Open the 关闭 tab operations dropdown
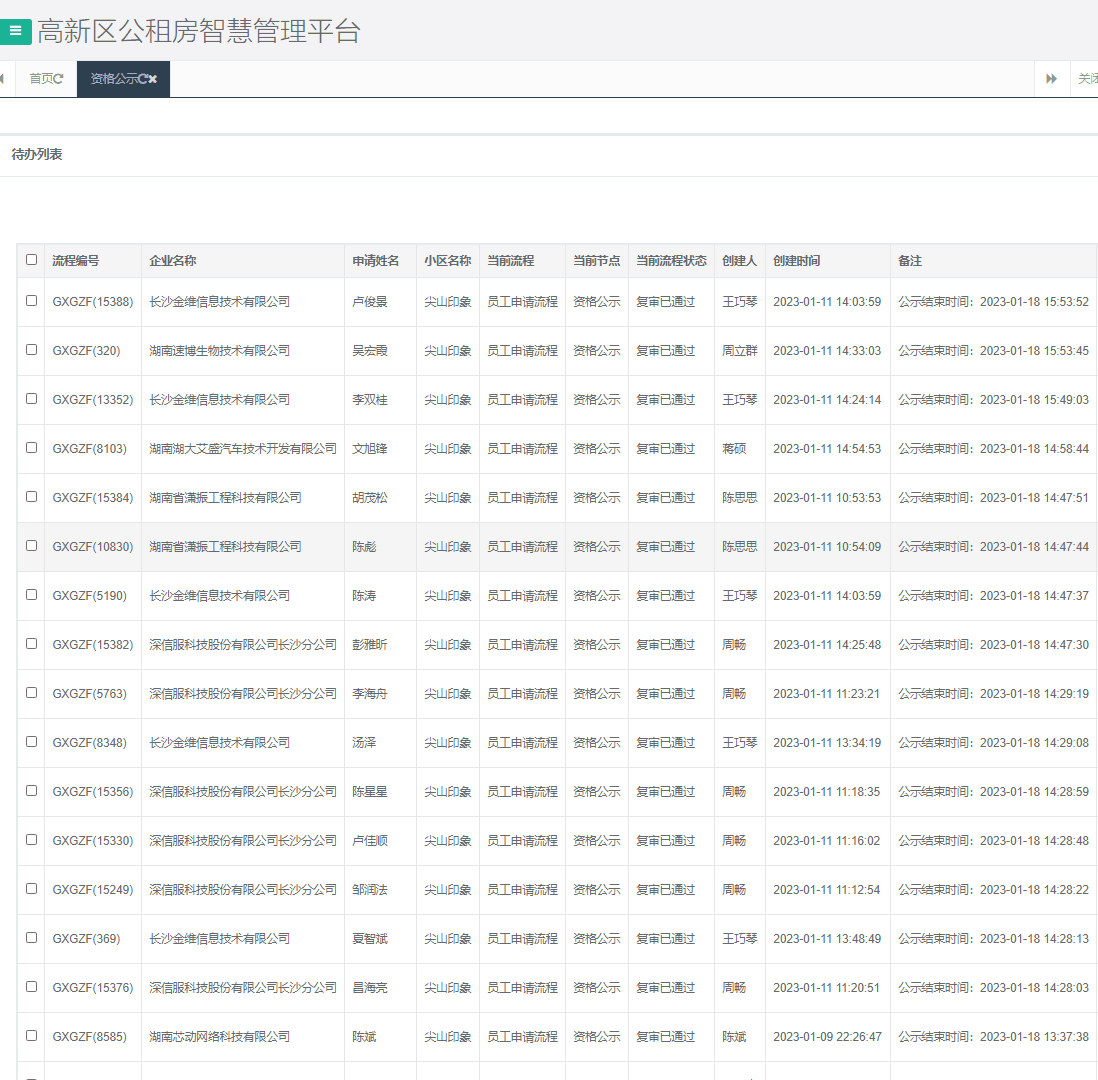Image resolution: width=1098 pixels, height=1080 pixels. 1085,79
